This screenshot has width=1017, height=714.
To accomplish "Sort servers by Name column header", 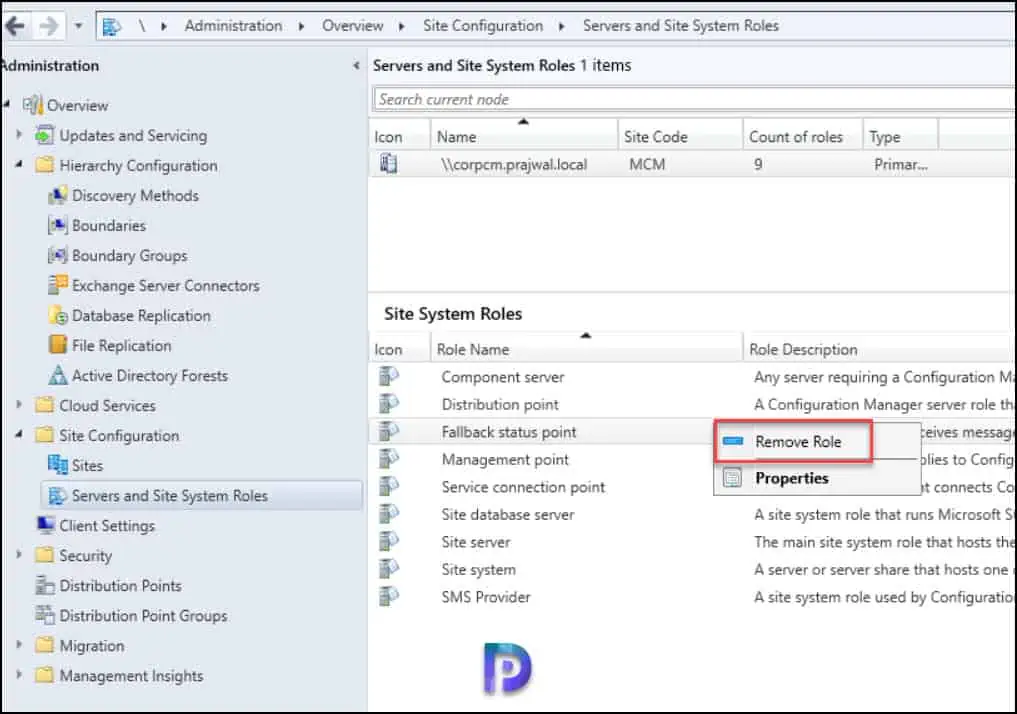I will click(524, 137).
